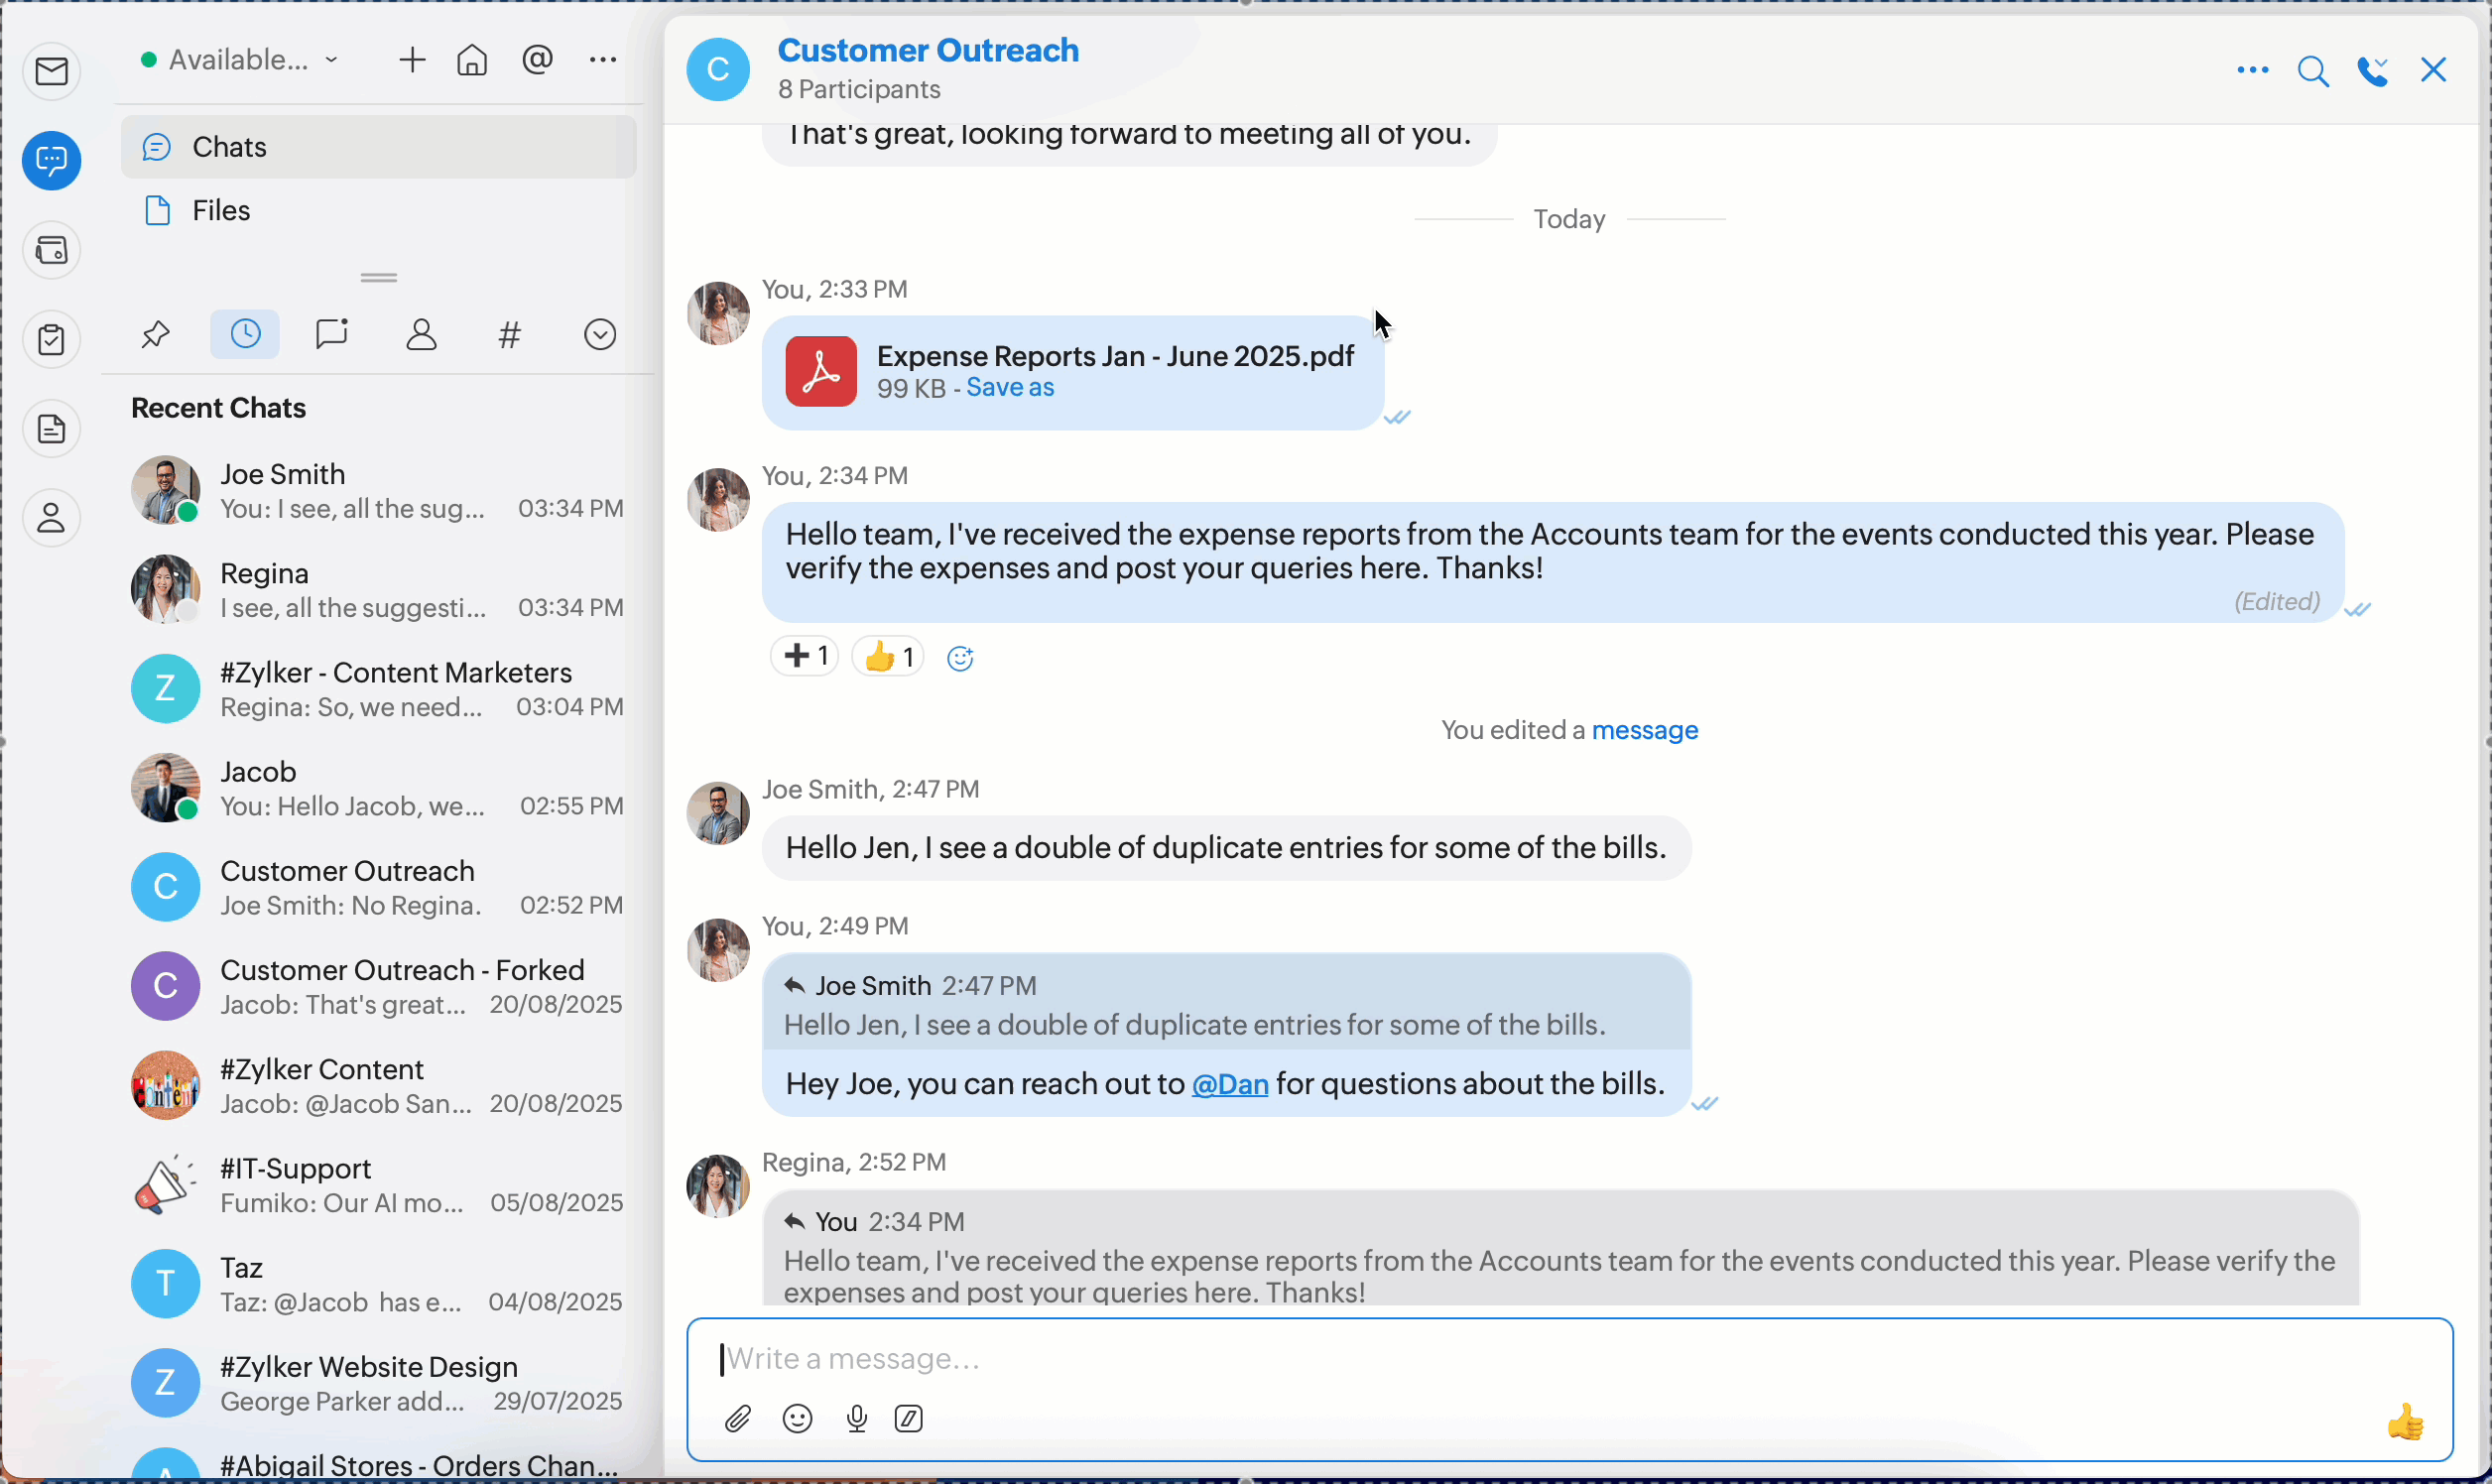Screen dimensions: 2492x1484
Task: Open the emoji picker in message box
Action: (x=798, y=1419)
